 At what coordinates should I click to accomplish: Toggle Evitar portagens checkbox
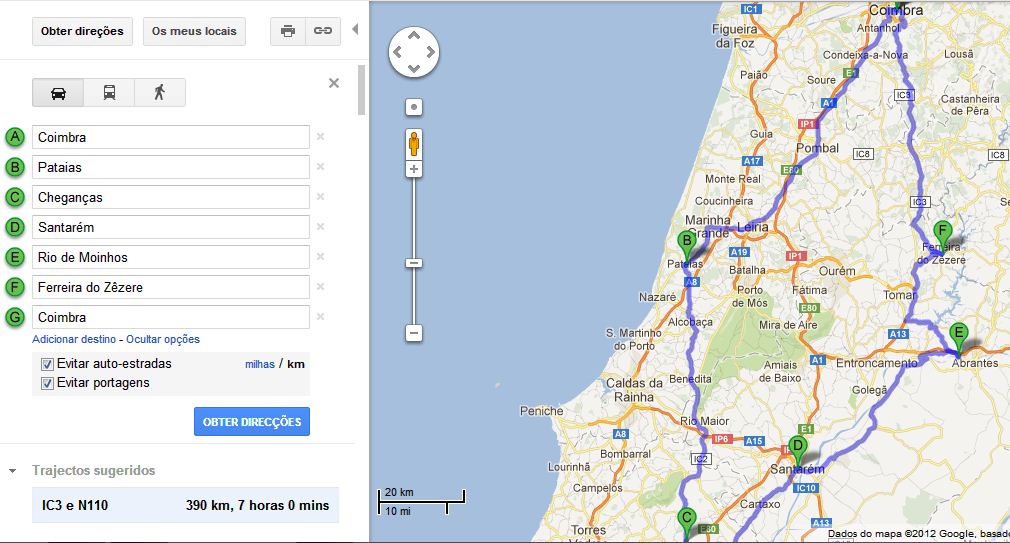pyautogui.click(x=47, y=384)
